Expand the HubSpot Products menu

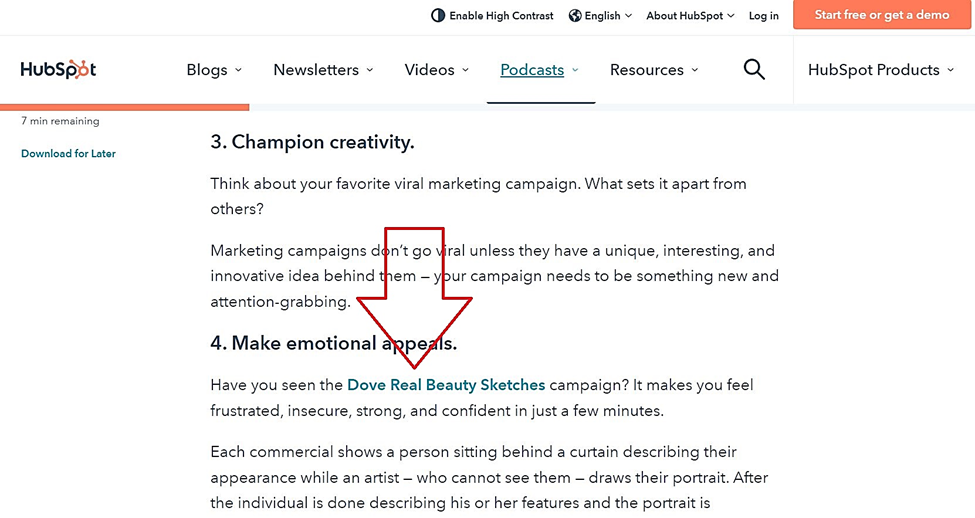(880, 70)
